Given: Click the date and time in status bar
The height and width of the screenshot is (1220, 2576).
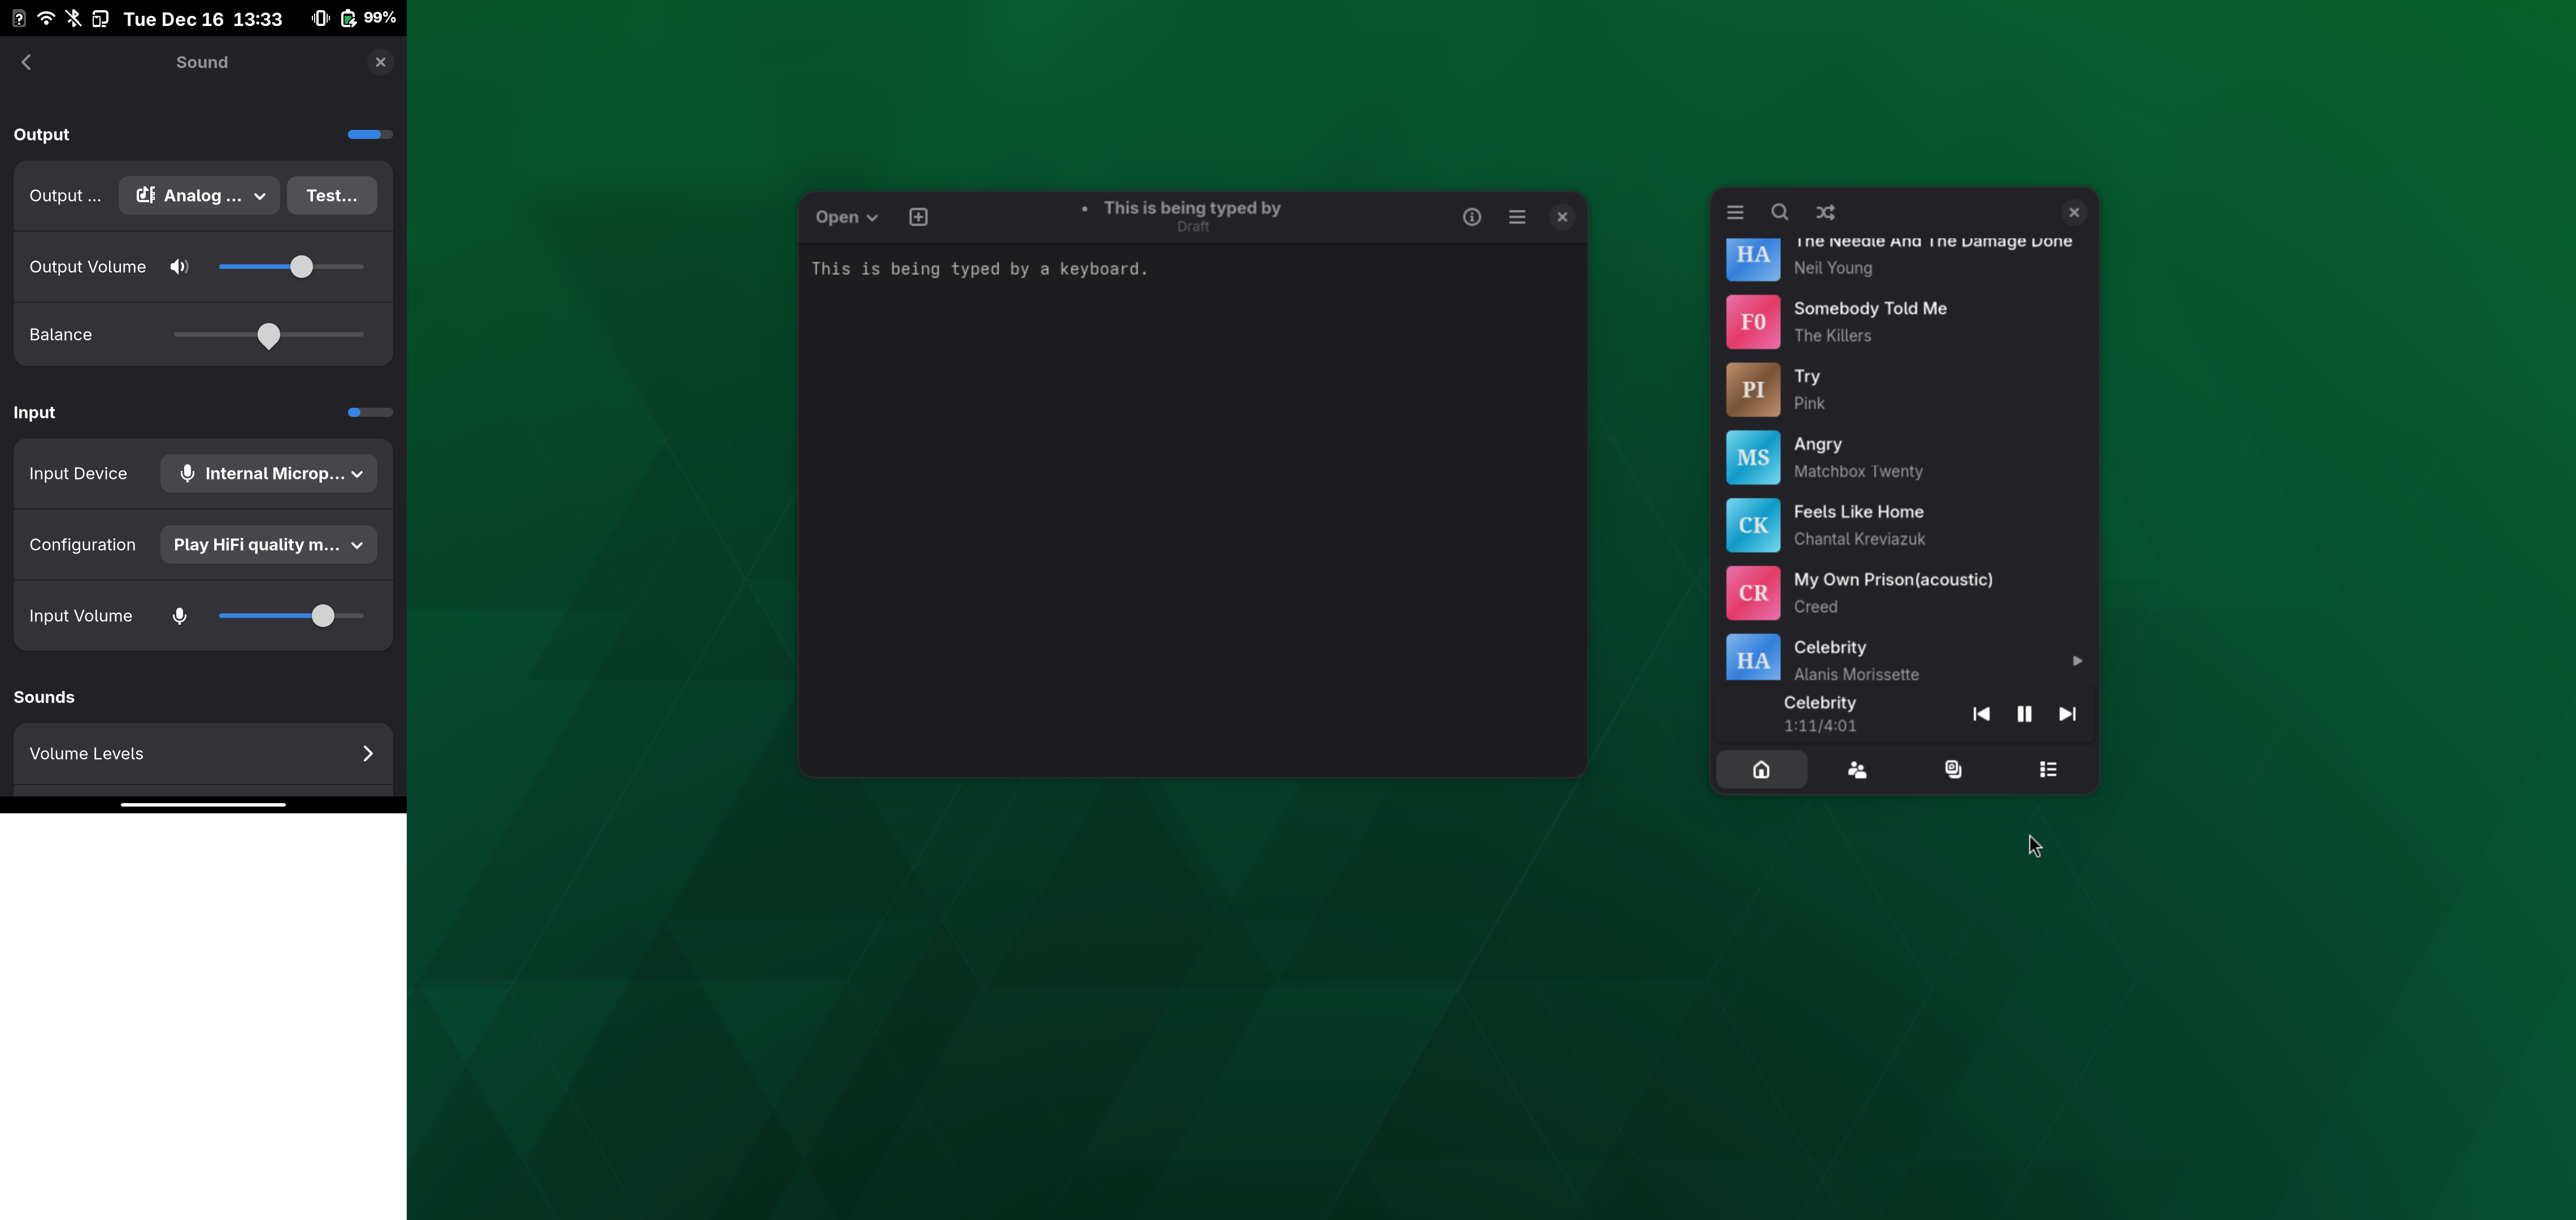Looking at the screenshot, I should pyautogui.click(x=203, y=18).
